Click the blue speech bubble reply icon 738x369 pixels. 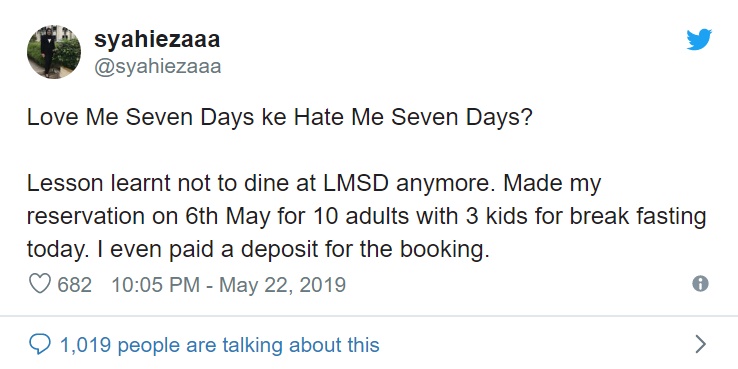pyautogui.click(x=40, y=345)
